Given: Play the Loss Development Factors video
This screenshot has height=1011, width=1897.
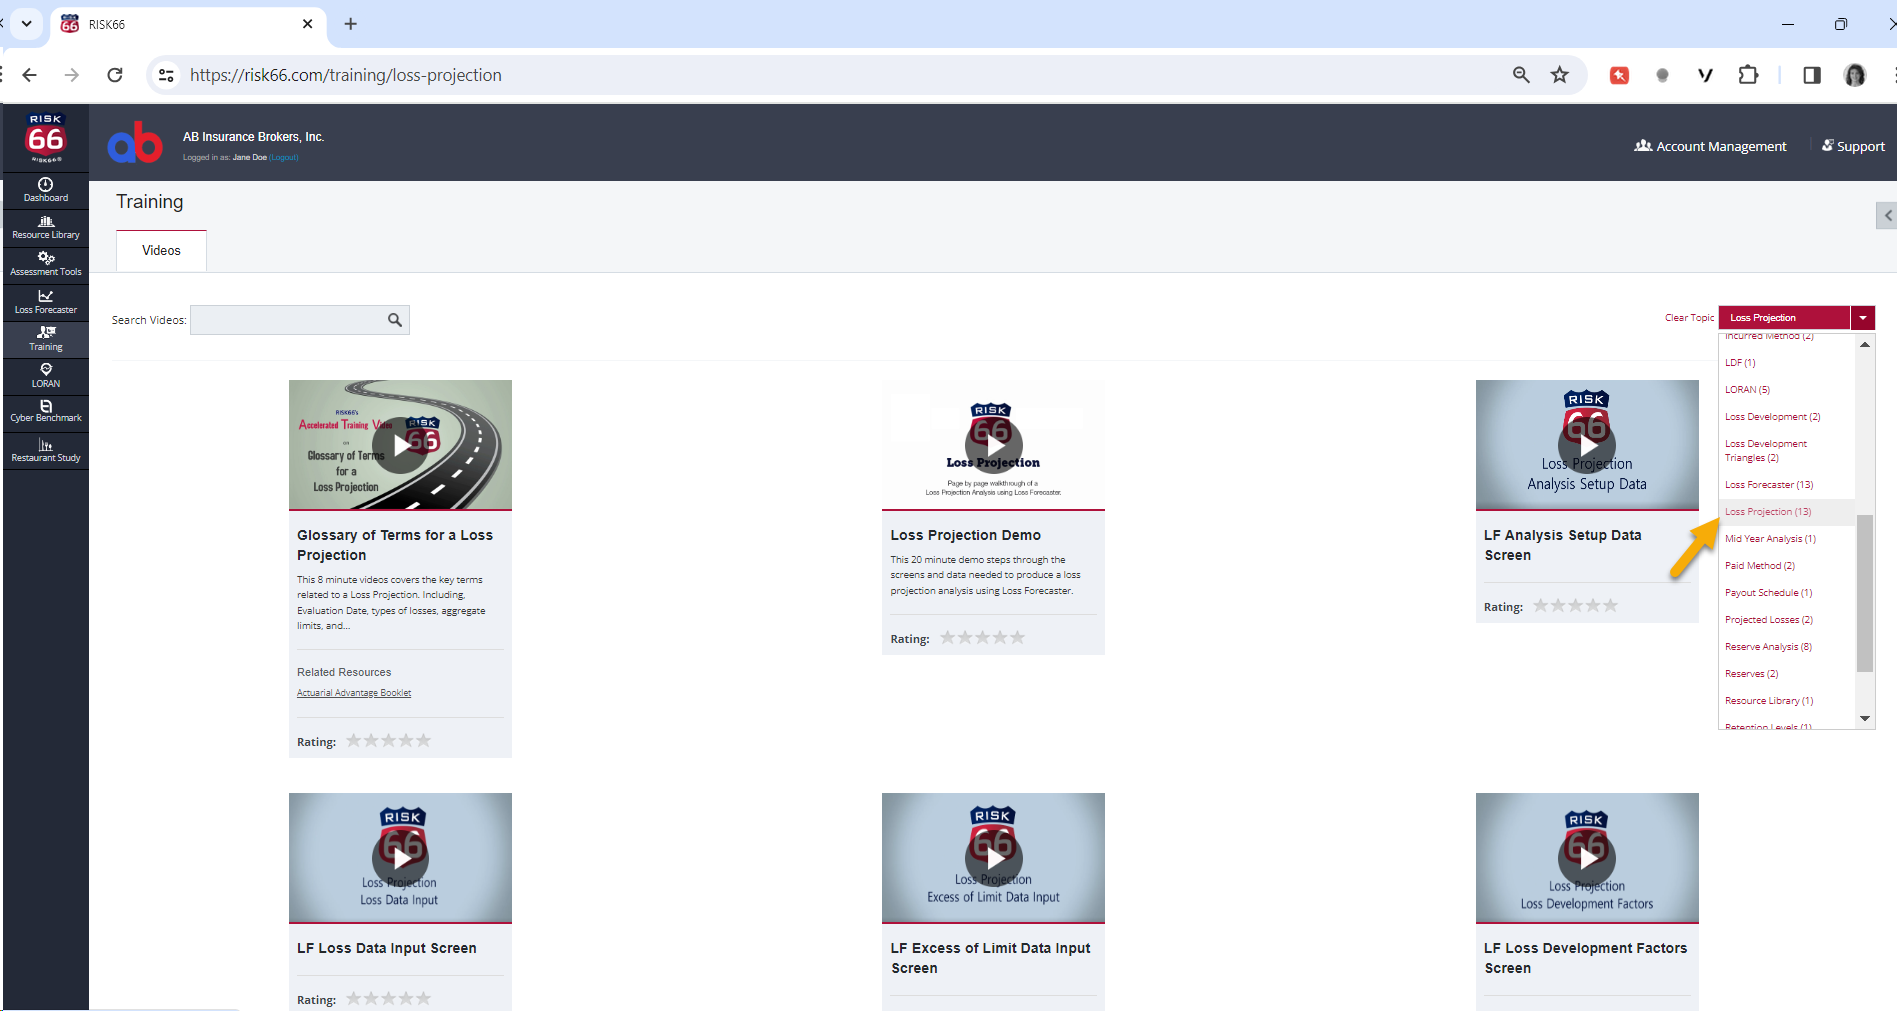Looking at the screenshot, I should pos(1587,858).
